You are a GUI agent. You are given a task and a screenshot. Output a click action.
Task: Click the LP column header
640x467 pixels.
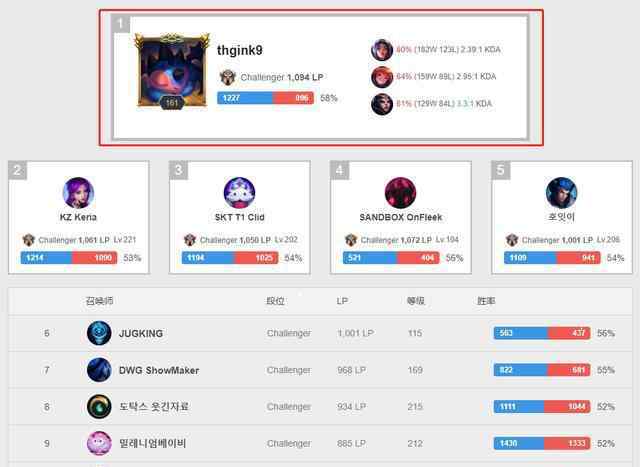tap(342, 301)
